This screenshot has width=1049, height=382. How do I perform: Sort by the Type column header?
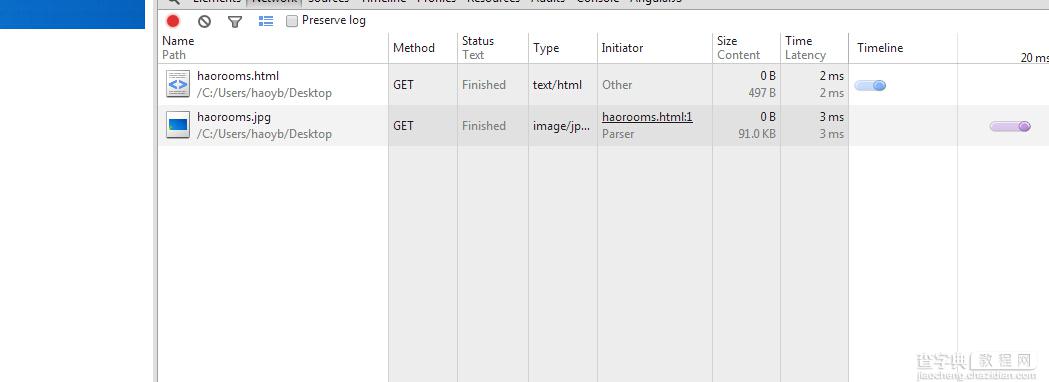click(546, 47)
